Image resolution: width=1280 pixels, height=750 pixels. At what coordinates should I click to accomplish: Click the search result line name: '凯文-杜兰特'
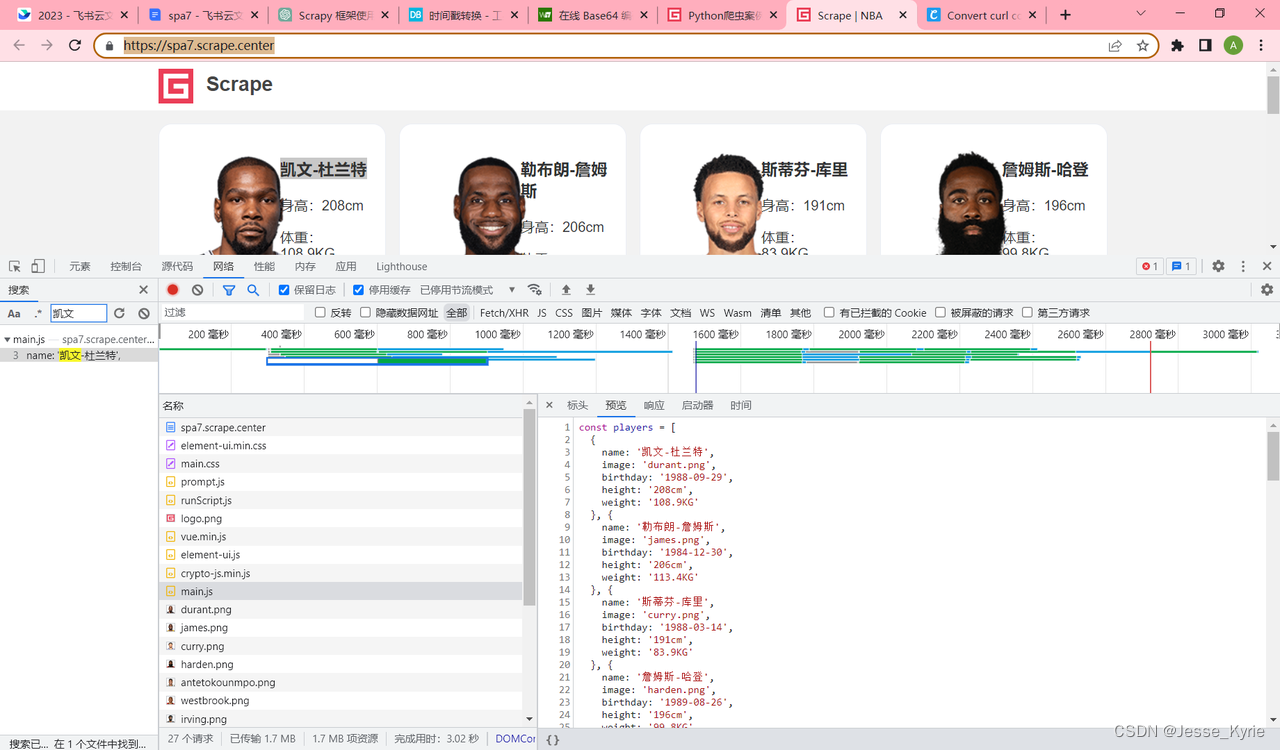coord(79,355)
